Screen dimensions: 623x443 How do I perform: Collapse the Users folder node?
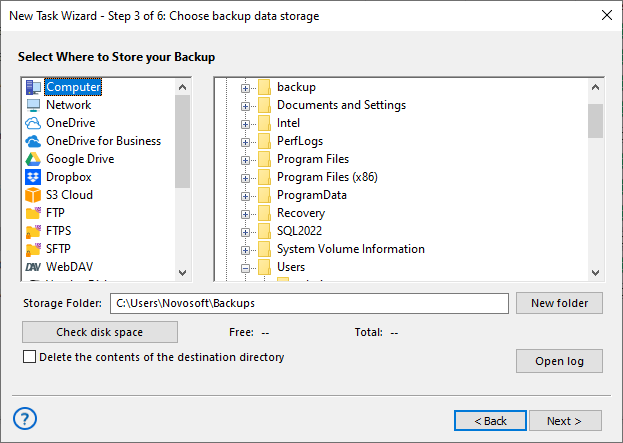click(245, 268)
